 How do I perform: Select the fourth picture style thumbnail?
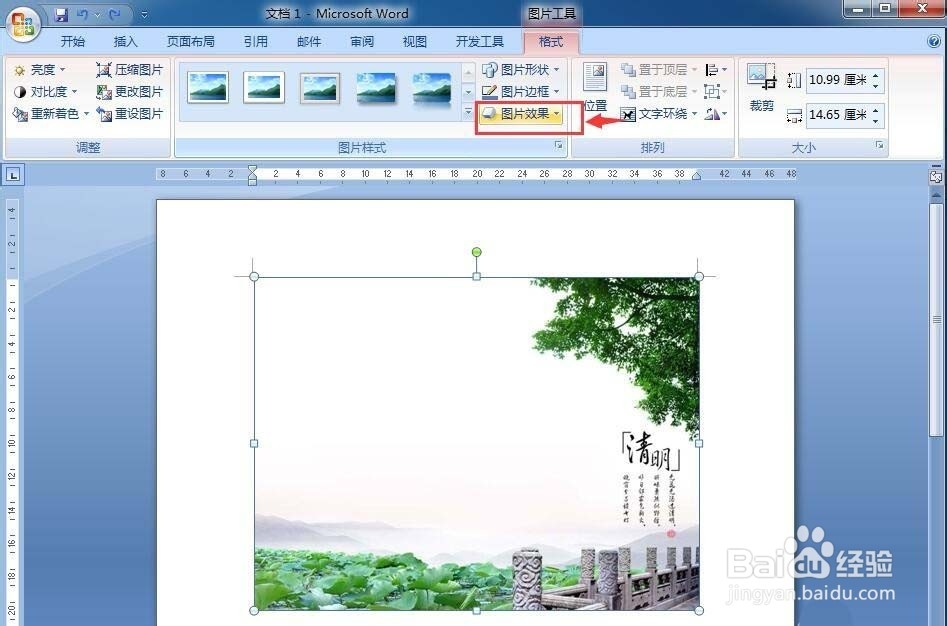pos(376,89)
